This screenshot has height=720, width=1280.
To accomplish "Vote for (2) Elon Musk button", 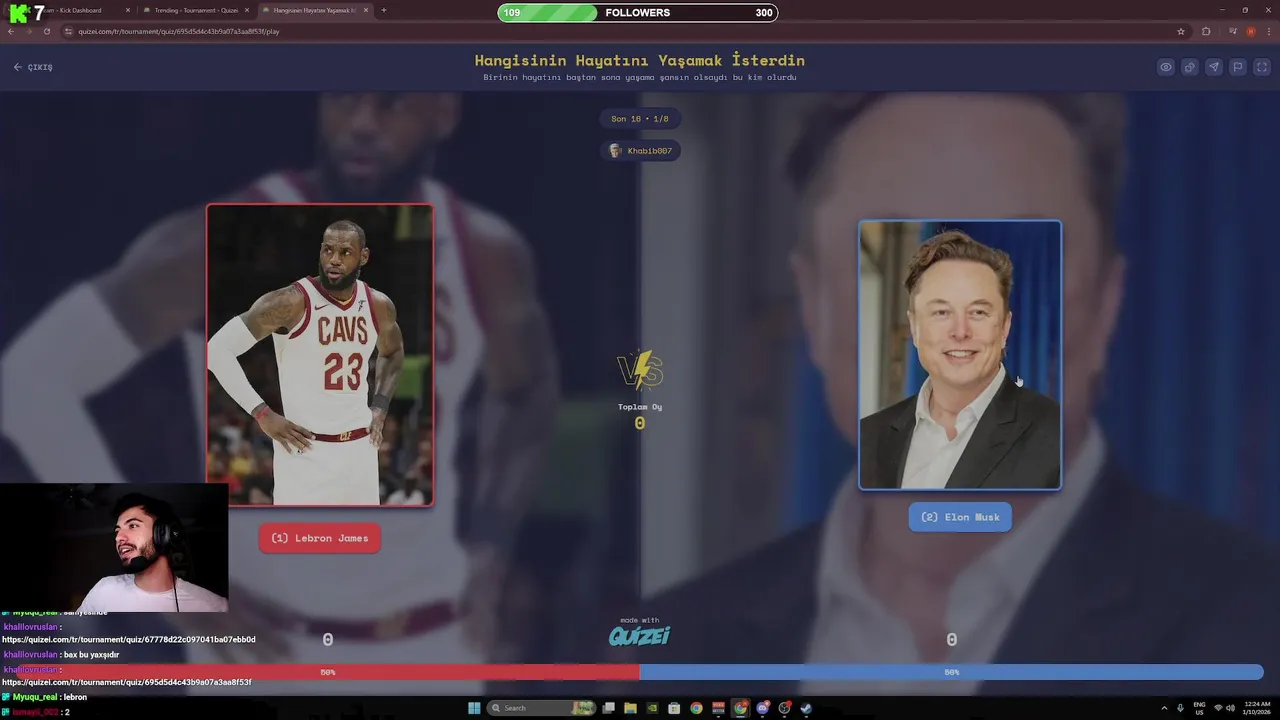I will (960, 517).
